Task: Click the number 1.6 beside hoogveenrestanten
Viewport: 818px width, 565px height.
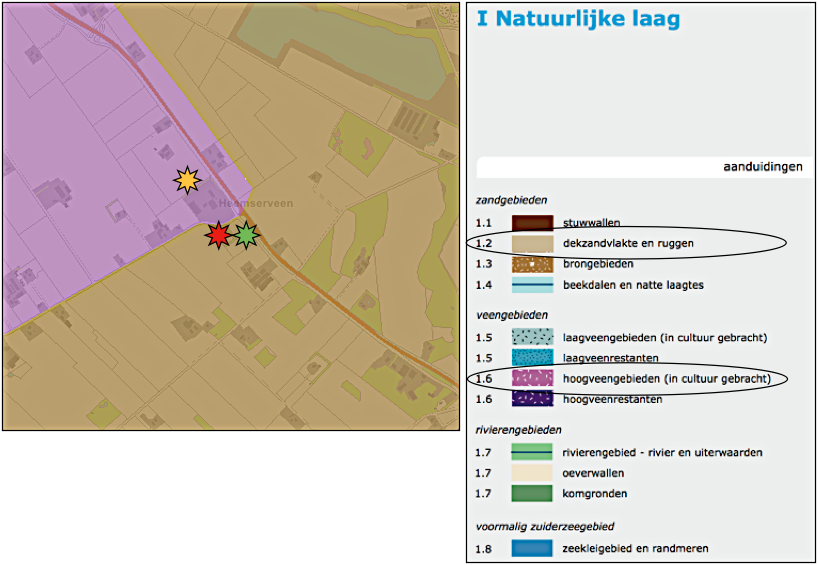Action: tap(484, 400)
